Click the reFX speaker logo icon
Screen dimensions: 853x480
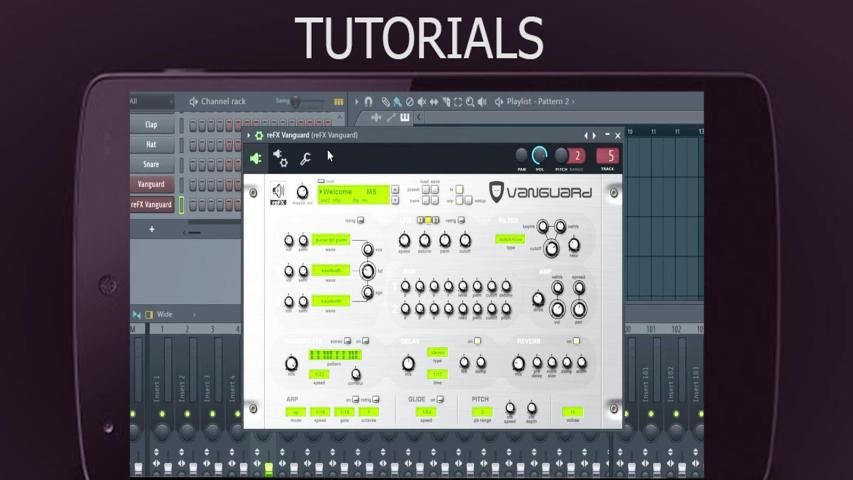pos(278,191)
